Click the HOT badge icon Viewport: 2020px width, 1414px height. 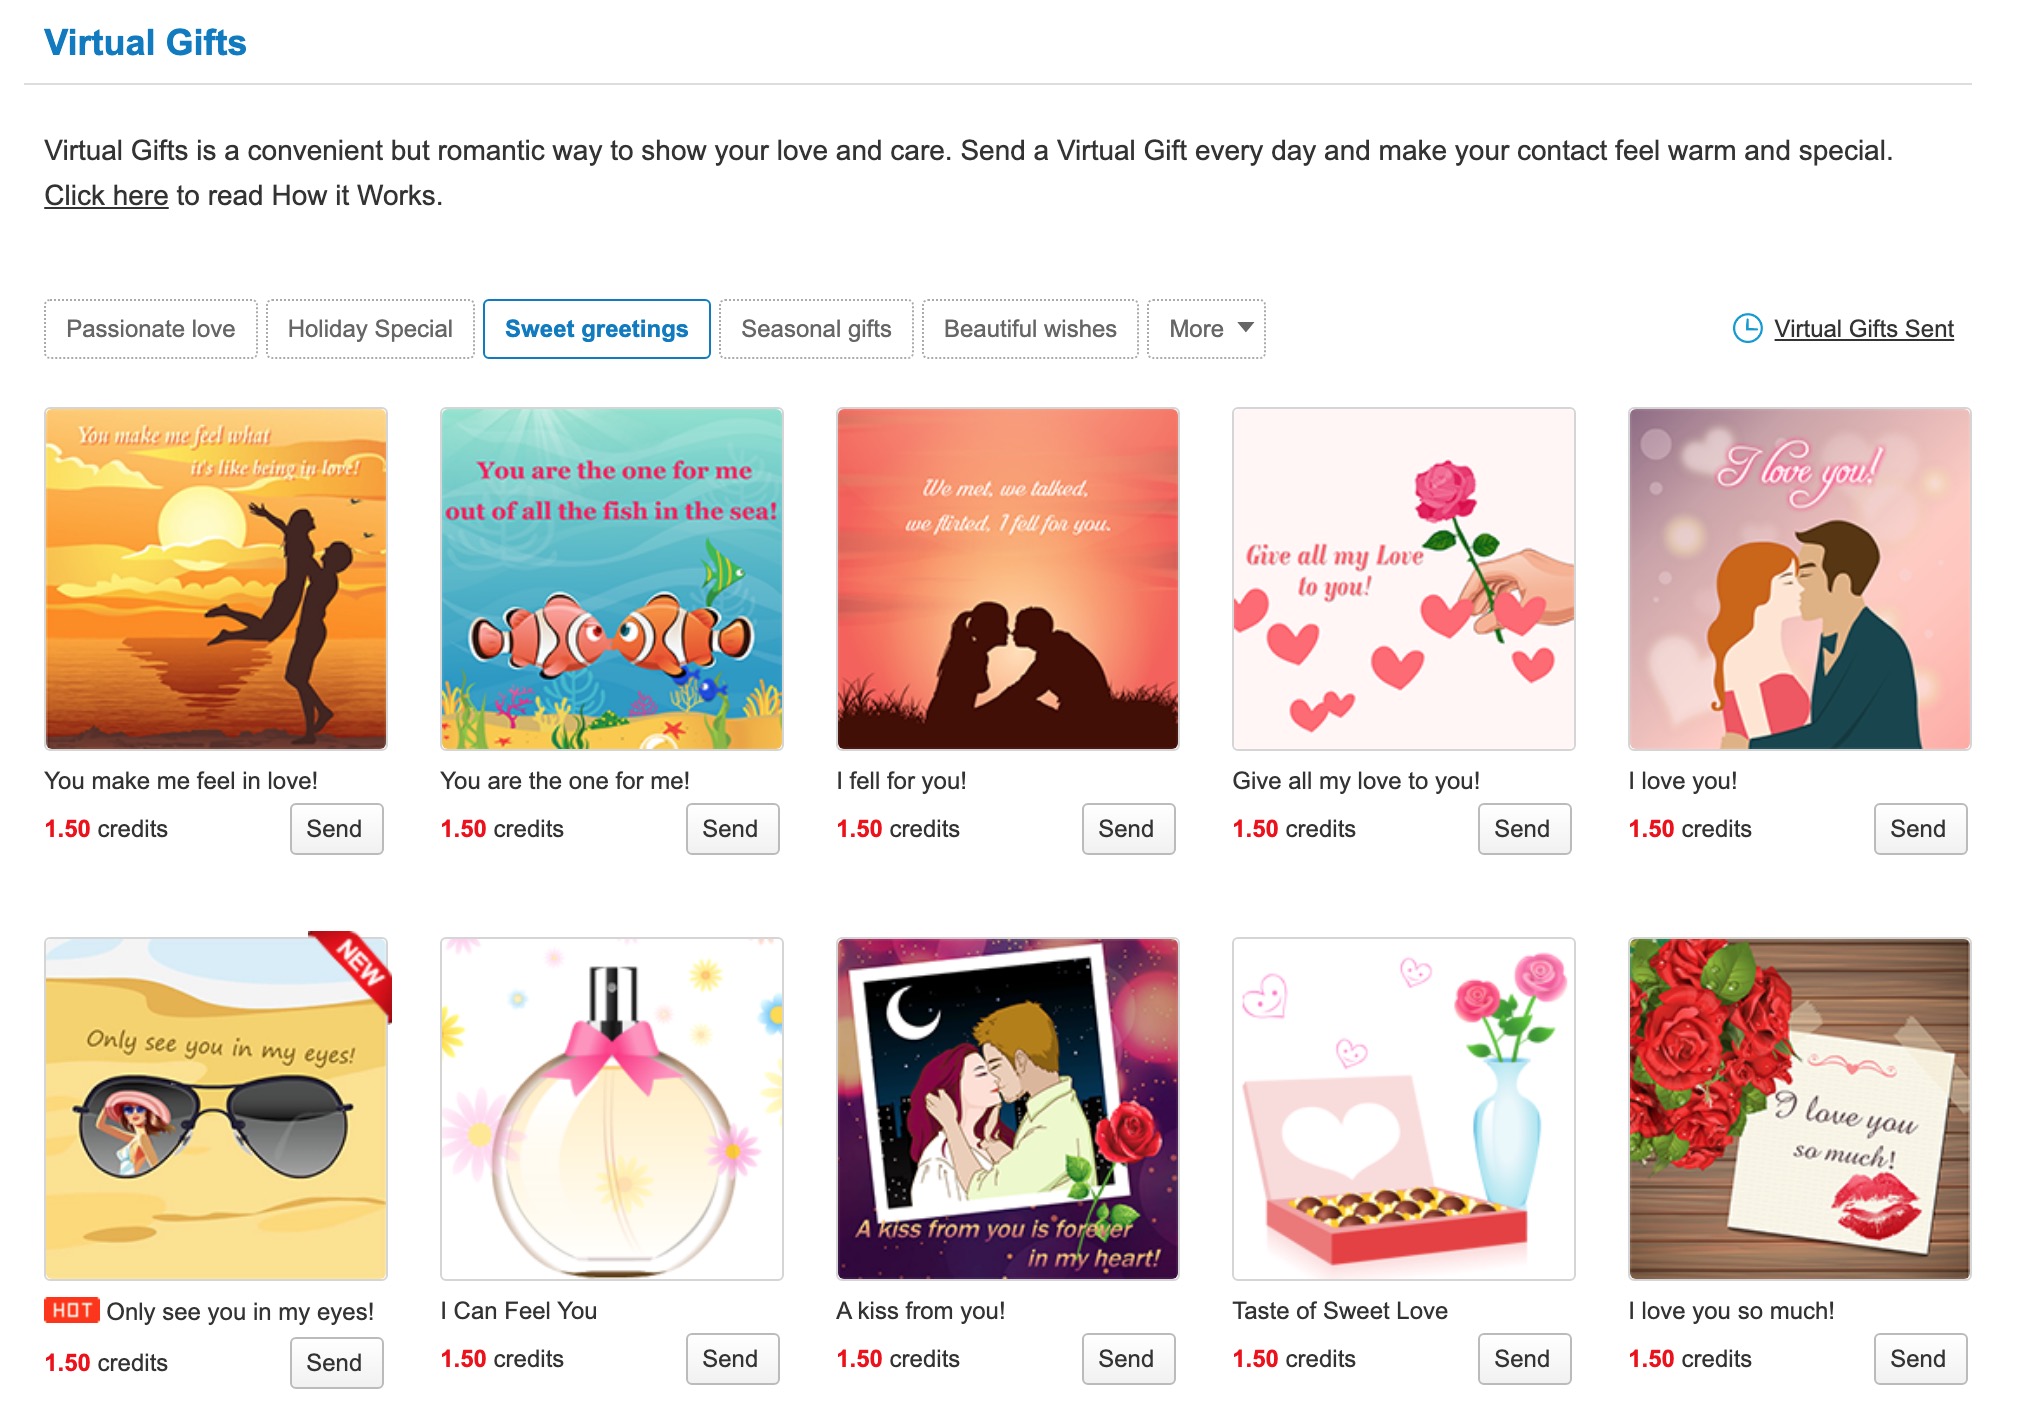[71, 1310]
